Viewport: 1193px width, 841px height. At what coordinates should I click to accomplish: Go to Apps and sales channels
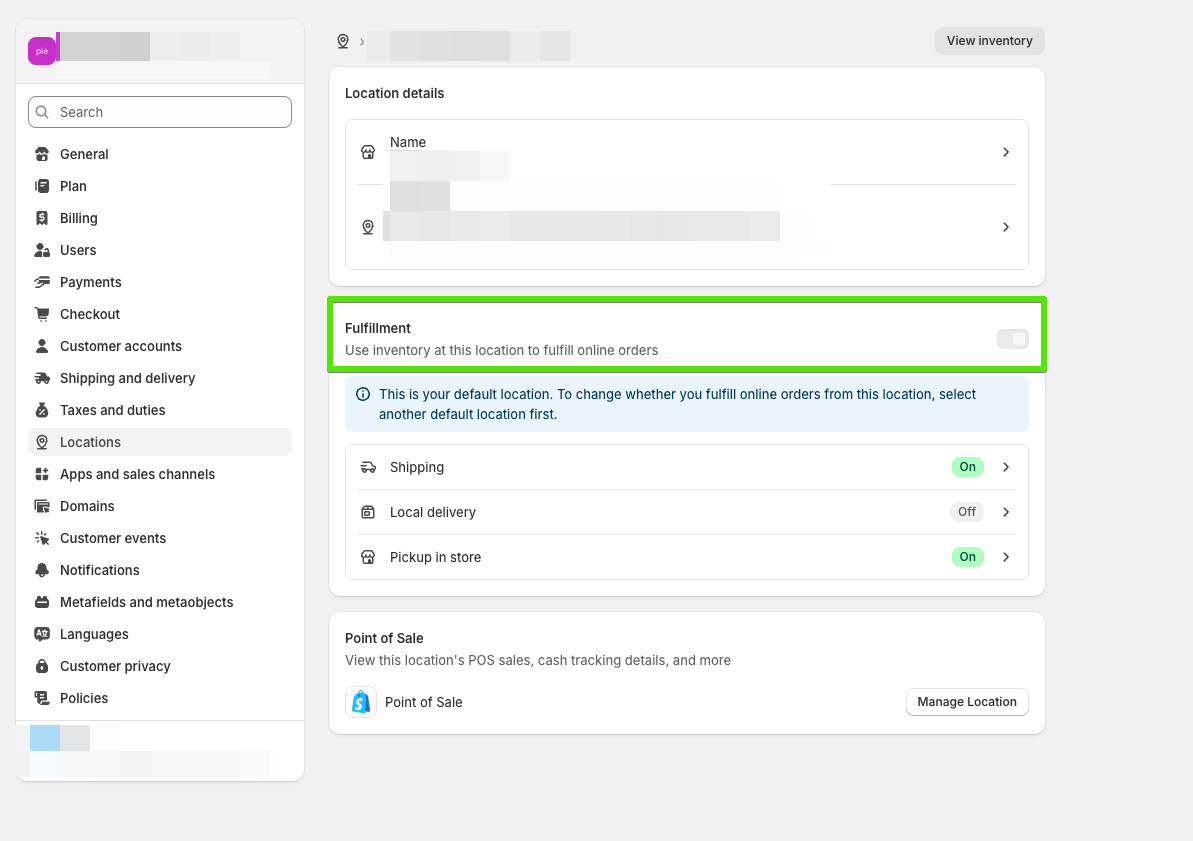point(137,474)
